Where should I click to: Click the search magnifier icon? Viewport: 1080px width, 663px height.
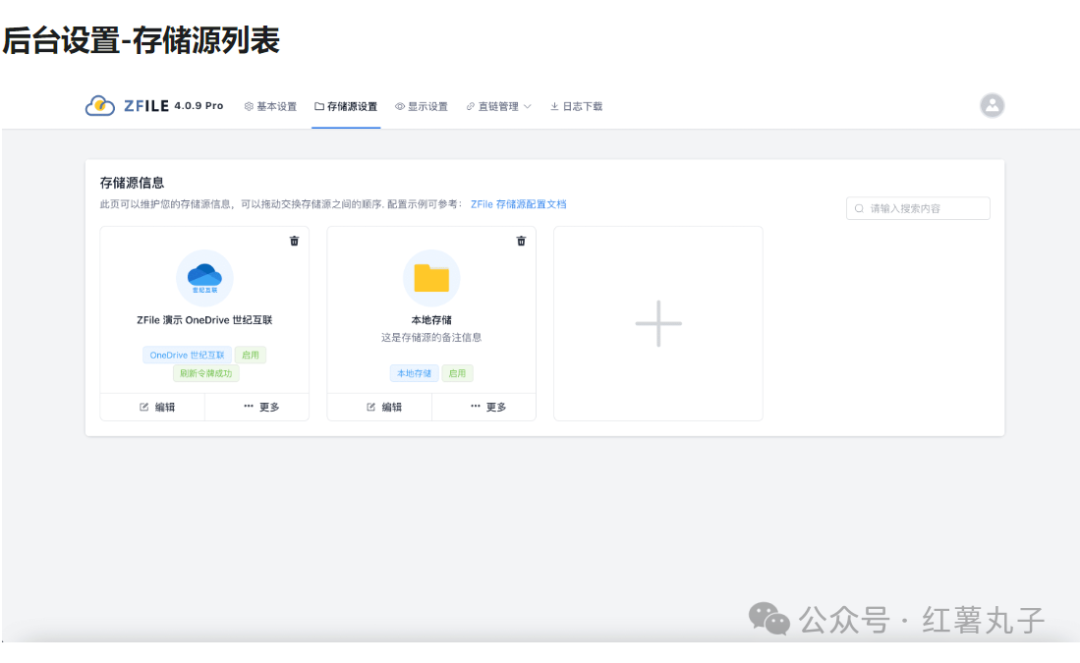[859, 208]
